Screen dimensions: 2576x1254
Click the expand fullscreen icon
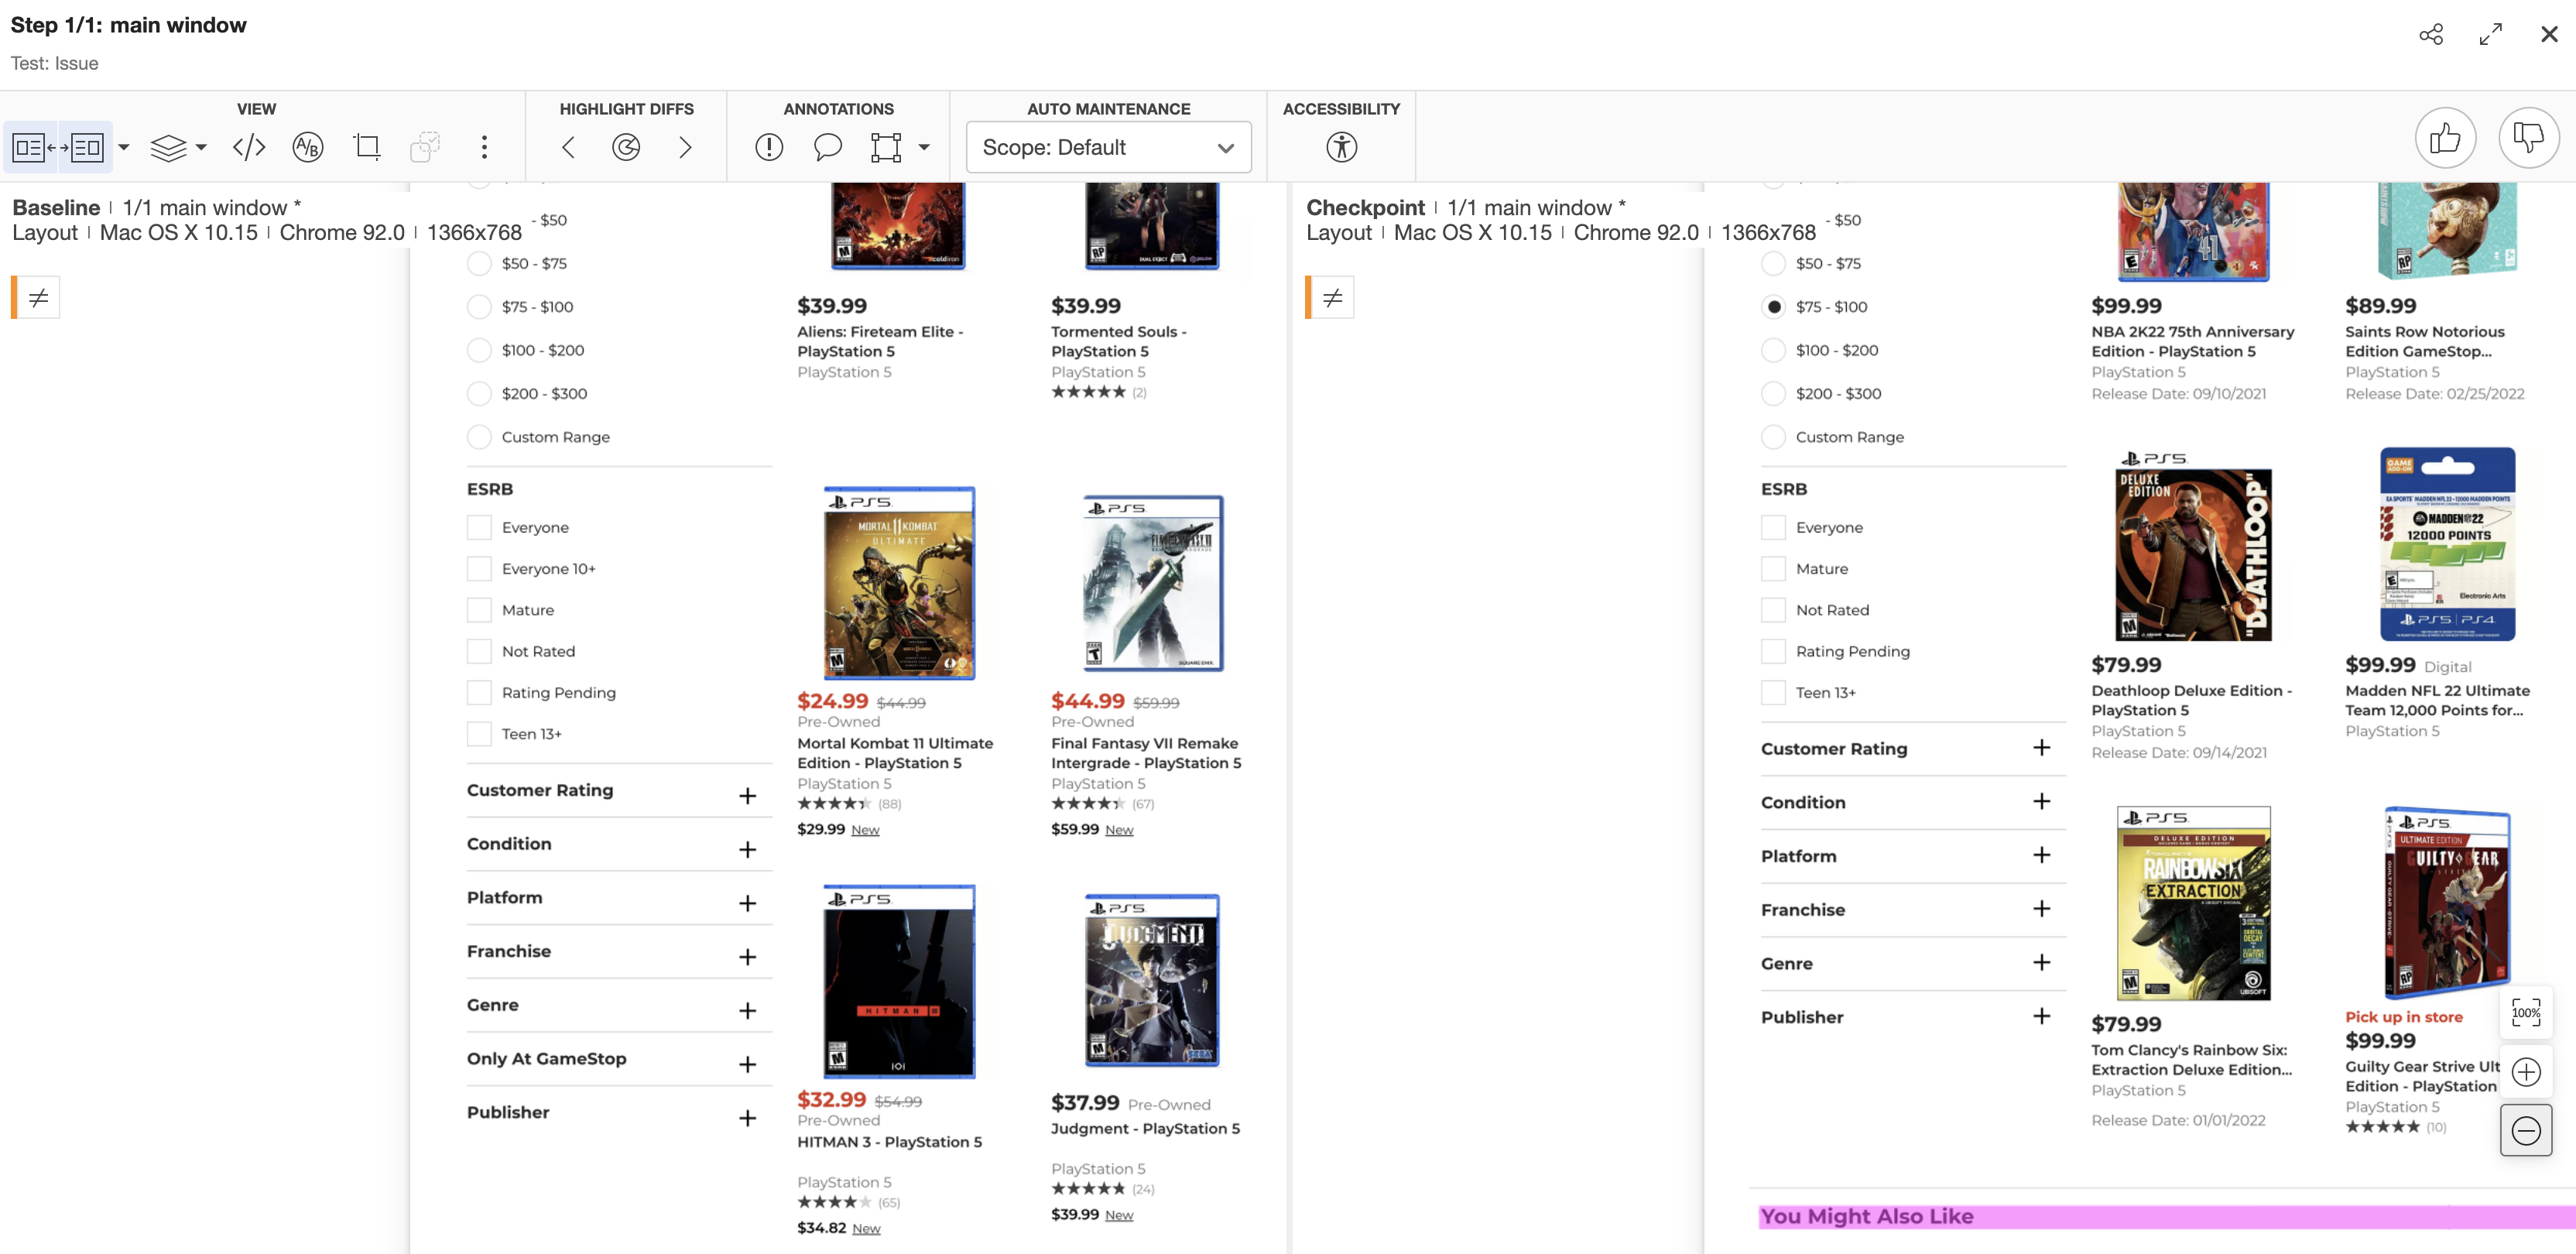coord(2490,35)
